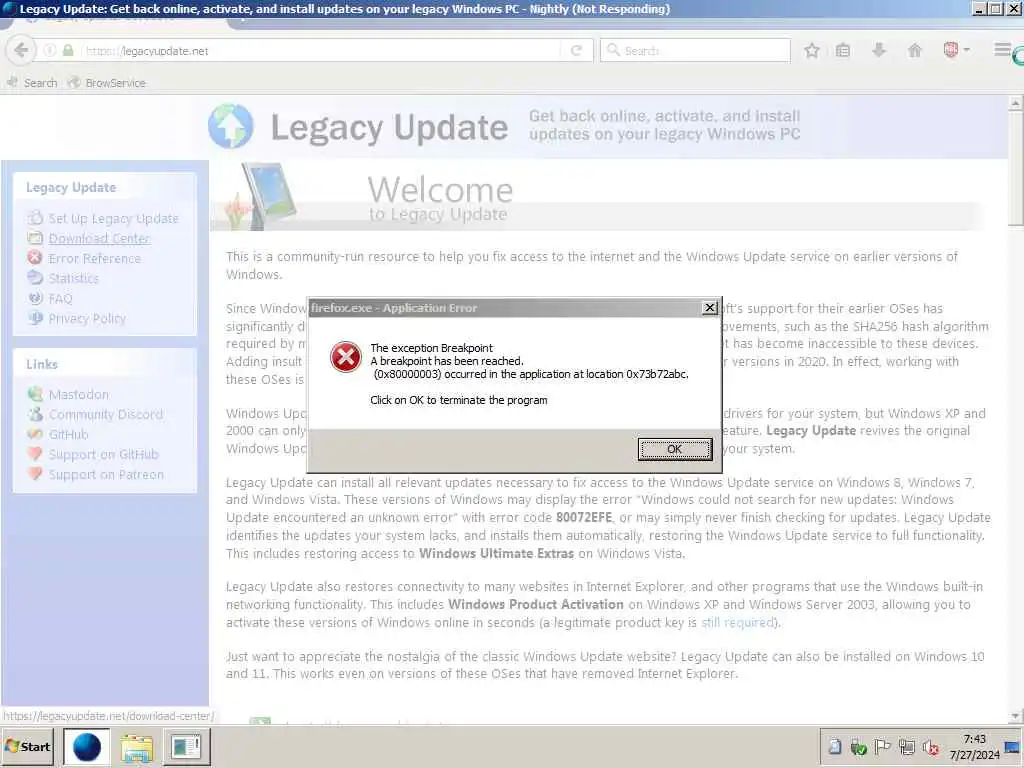Open the hamburger menu
Viewport: 1024px width, 768px height.
[x=1002, y=50]
